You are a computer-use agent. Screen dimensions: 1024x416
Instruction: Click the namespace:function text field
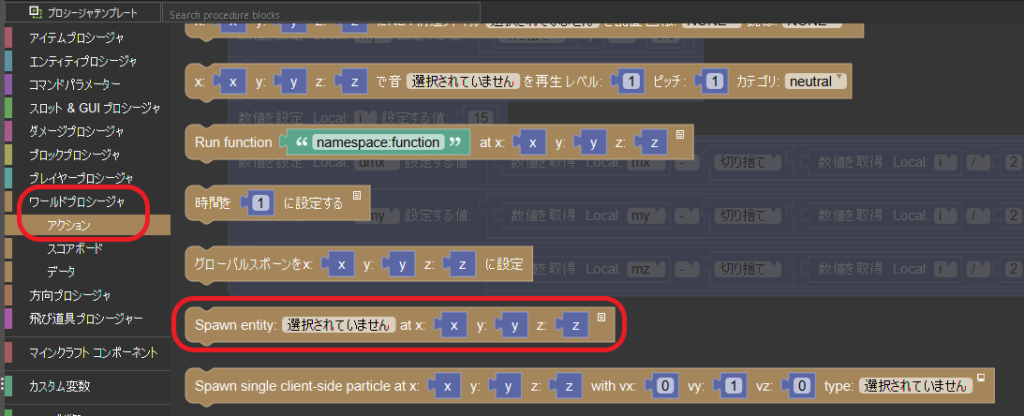click(x=377, y=143)
